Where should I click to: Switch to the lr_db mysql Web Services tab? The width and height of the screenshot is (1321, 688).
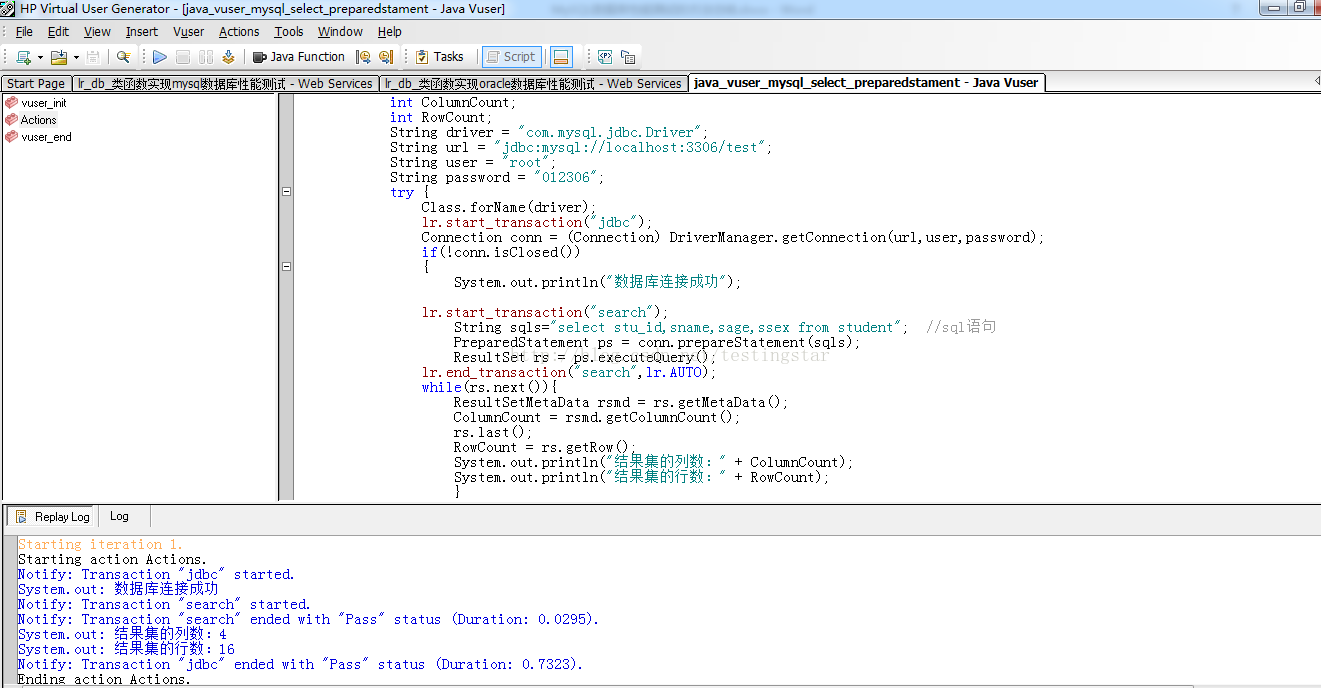pyautogui.click(x=226, y=84)
